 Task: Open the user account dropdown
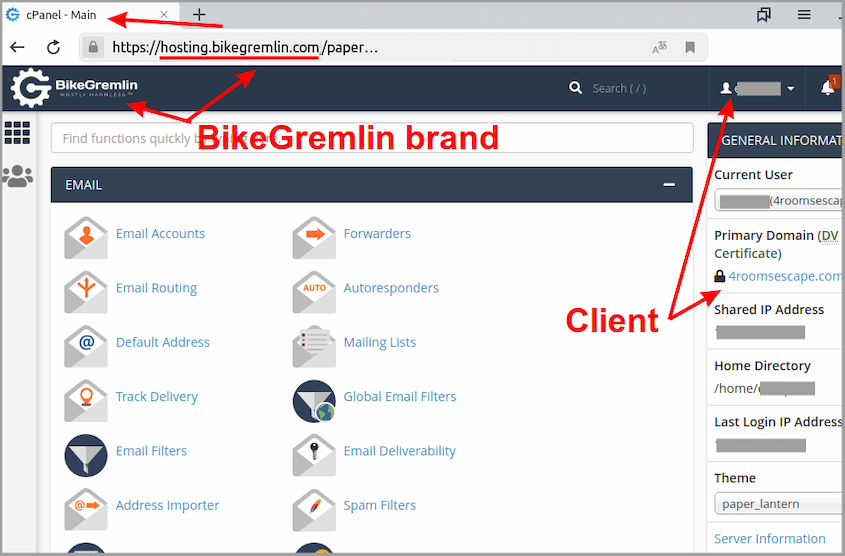tap(757, 88)
